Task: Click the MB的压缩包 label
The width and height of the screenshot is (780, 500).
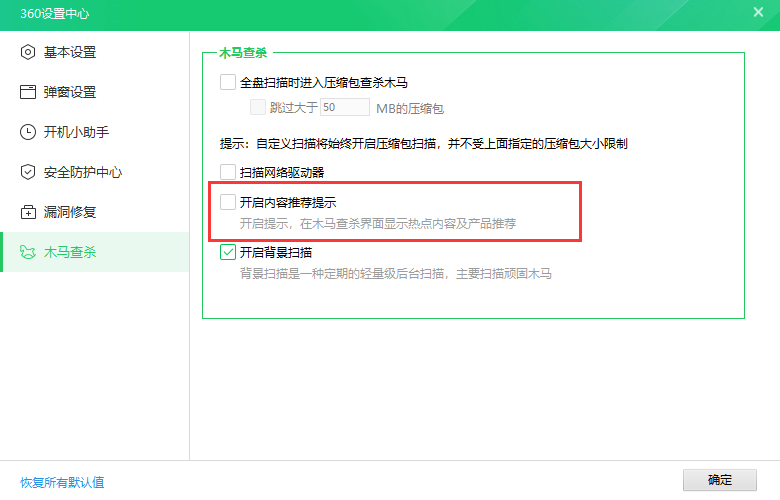Action: point(410,108)
